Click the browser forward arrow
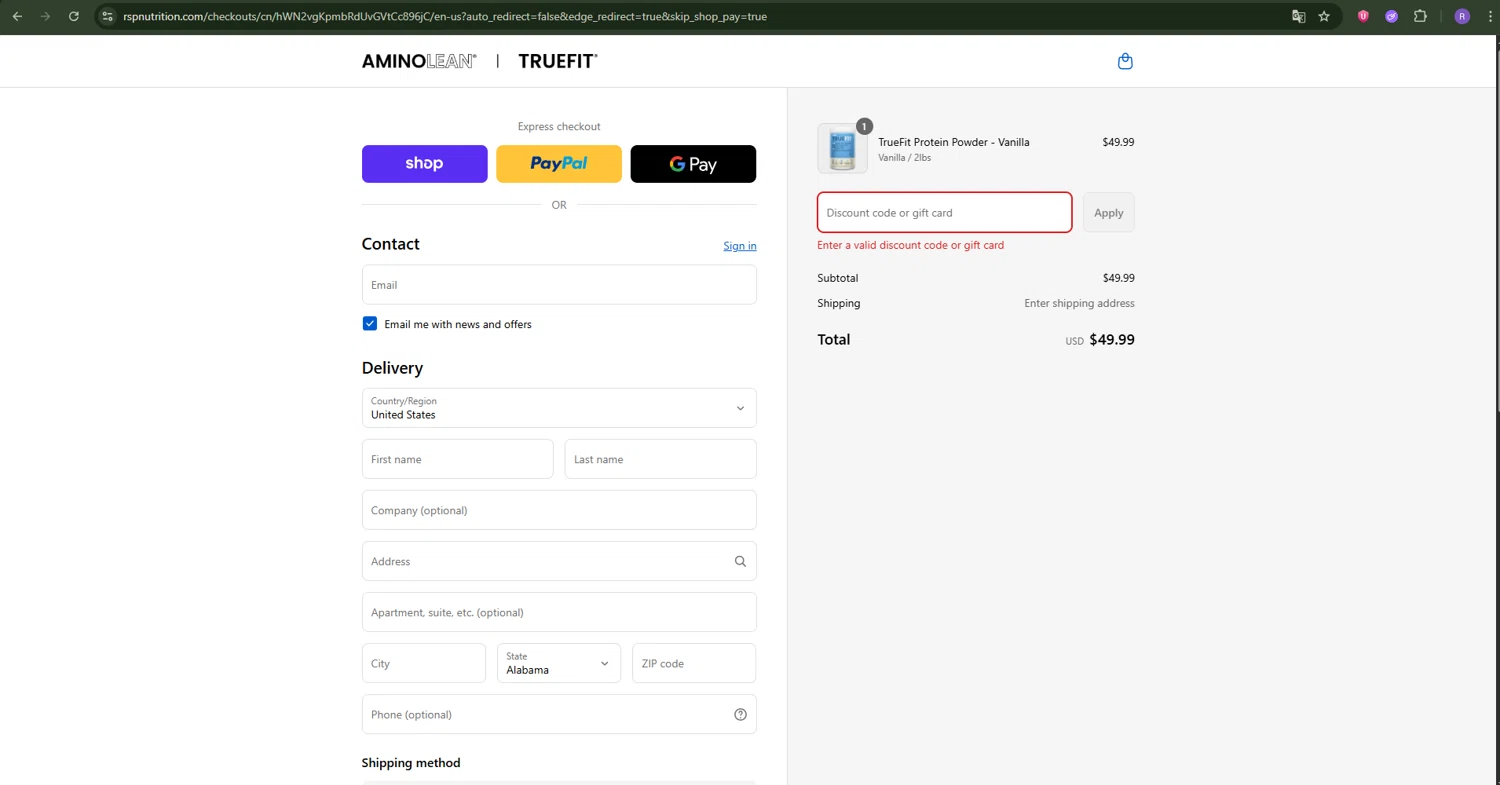This screenshot has height=785, width=1500. click(x=45, y=16)
